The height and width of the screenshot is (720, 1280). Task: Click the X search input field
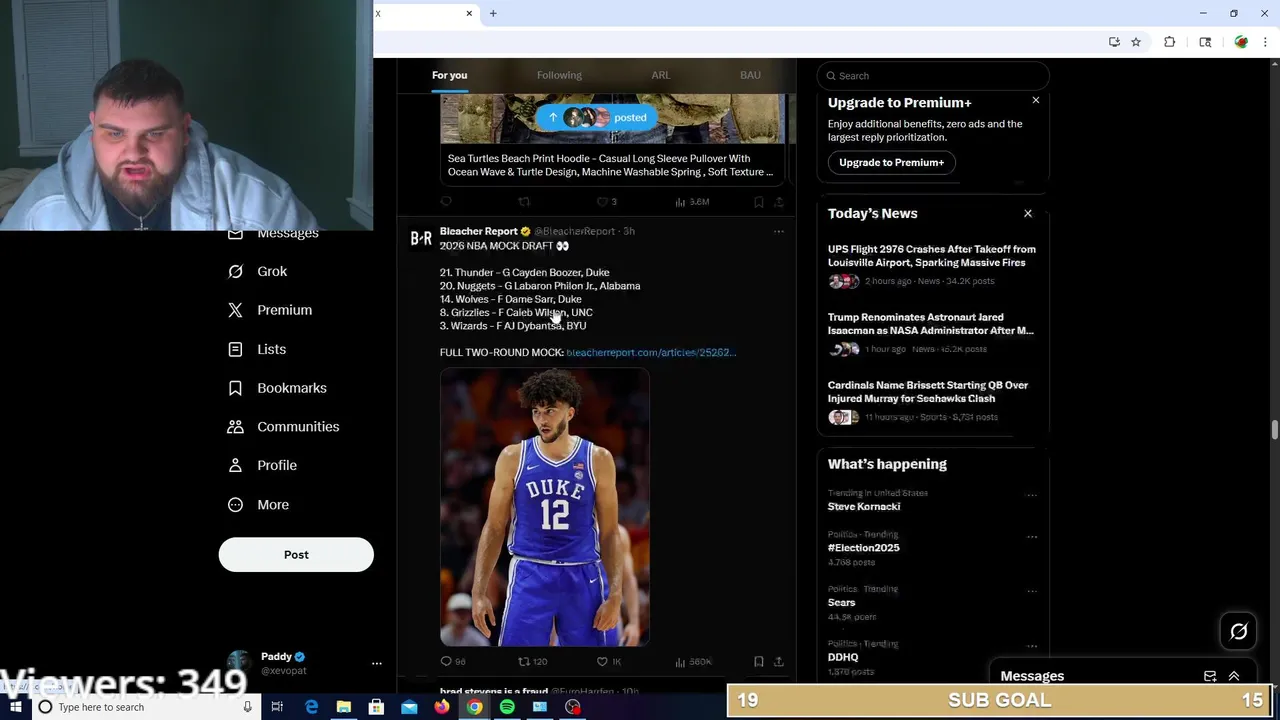coord(934,75)
